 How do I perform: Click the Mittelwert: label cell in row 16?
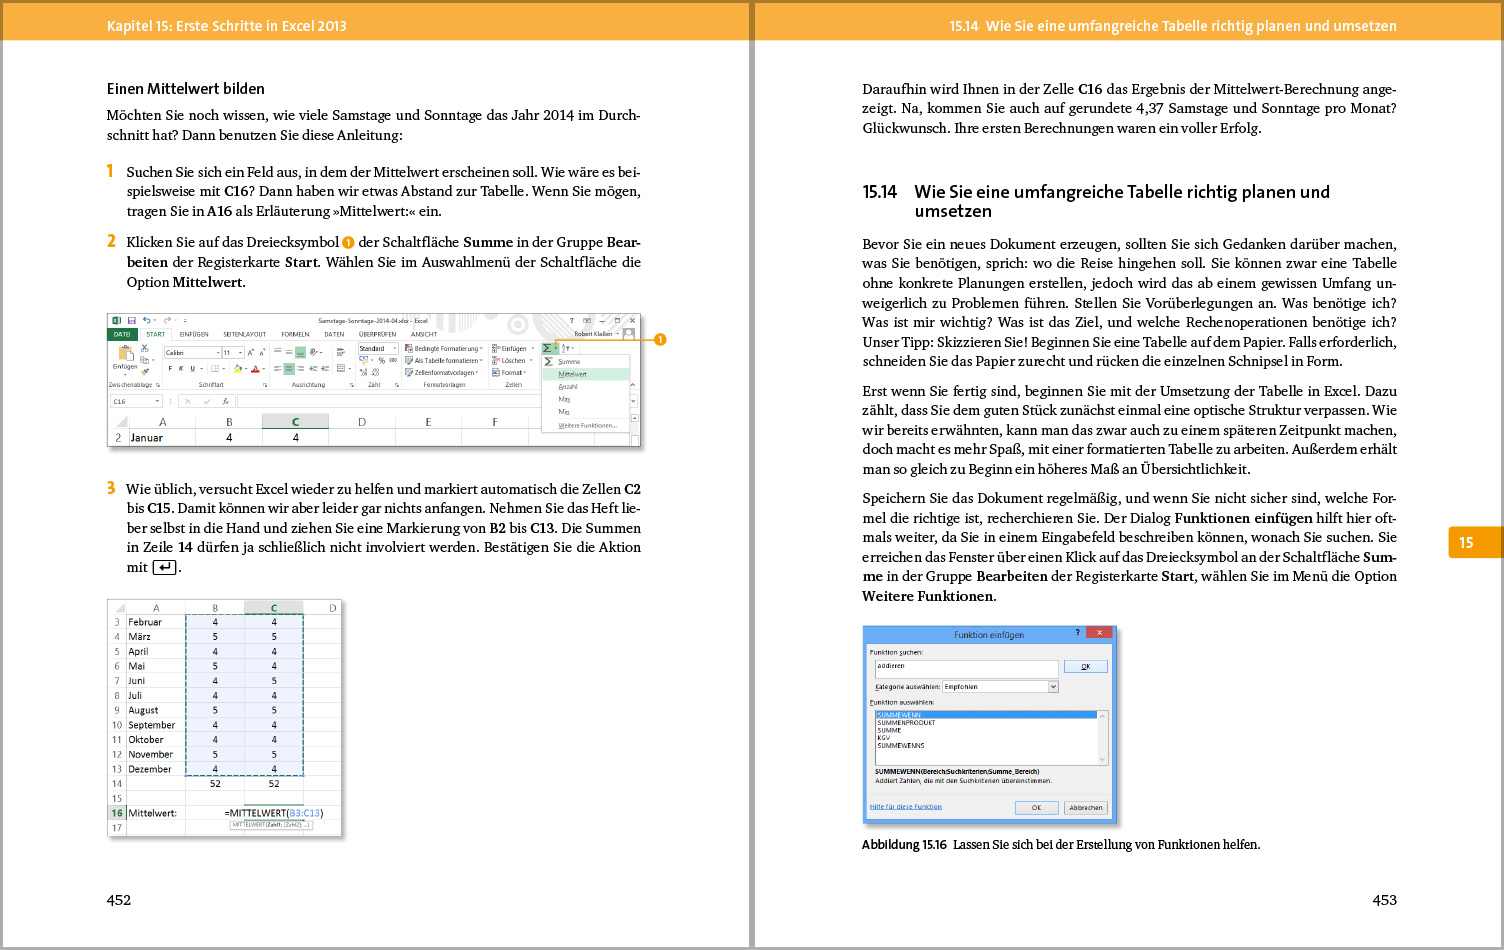(x=155, y=813)
